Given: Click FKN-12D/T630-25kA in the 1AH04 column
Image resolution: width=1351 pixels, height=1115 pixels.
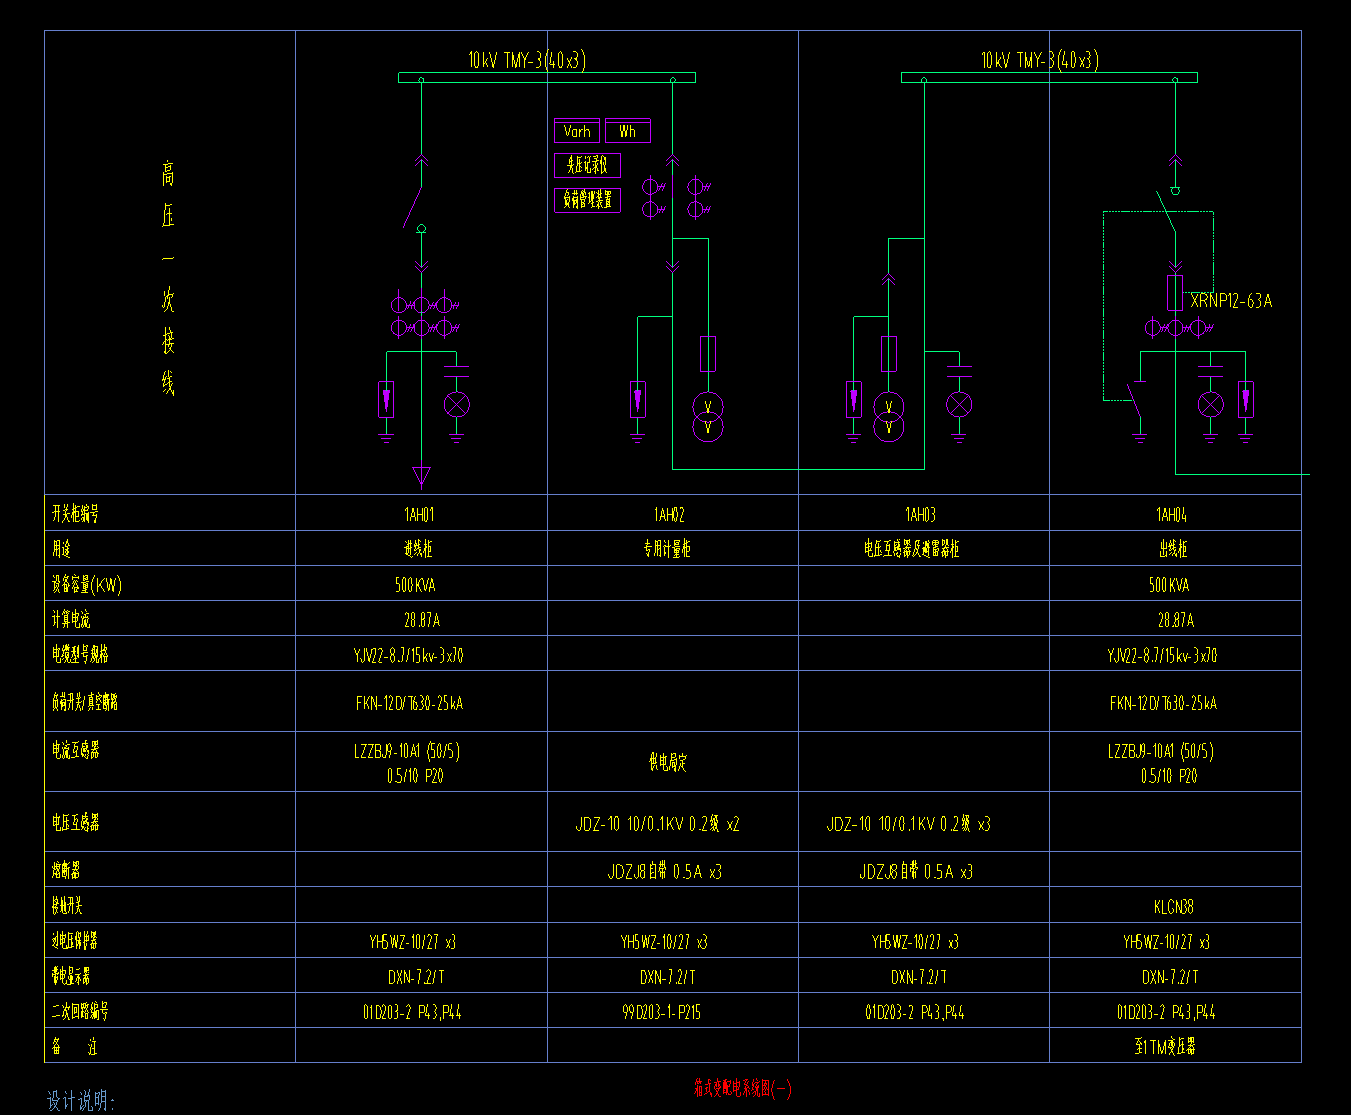Looking at the screenshot, I should [1163, 704].
